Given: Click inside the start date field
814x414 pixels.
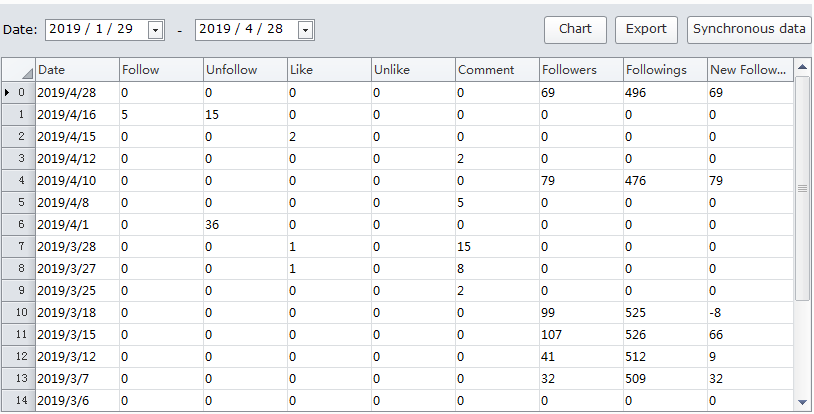Looking at the screenshot, I should 97,30.
